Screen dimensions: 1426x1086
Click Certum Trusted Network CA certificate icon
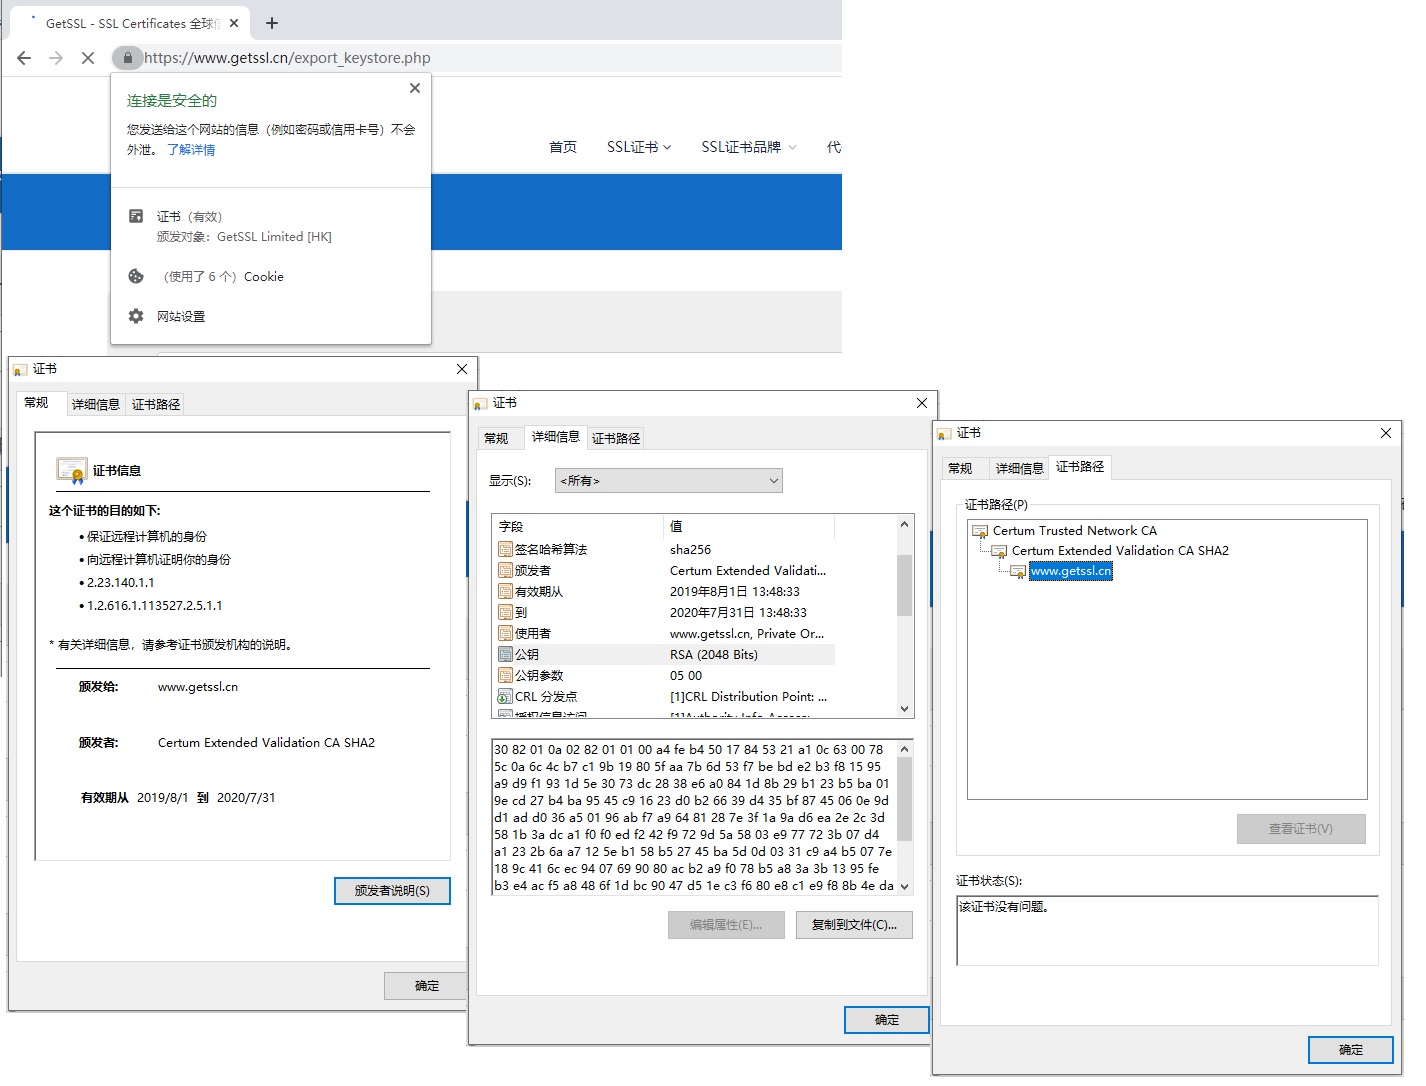point(980,531)
